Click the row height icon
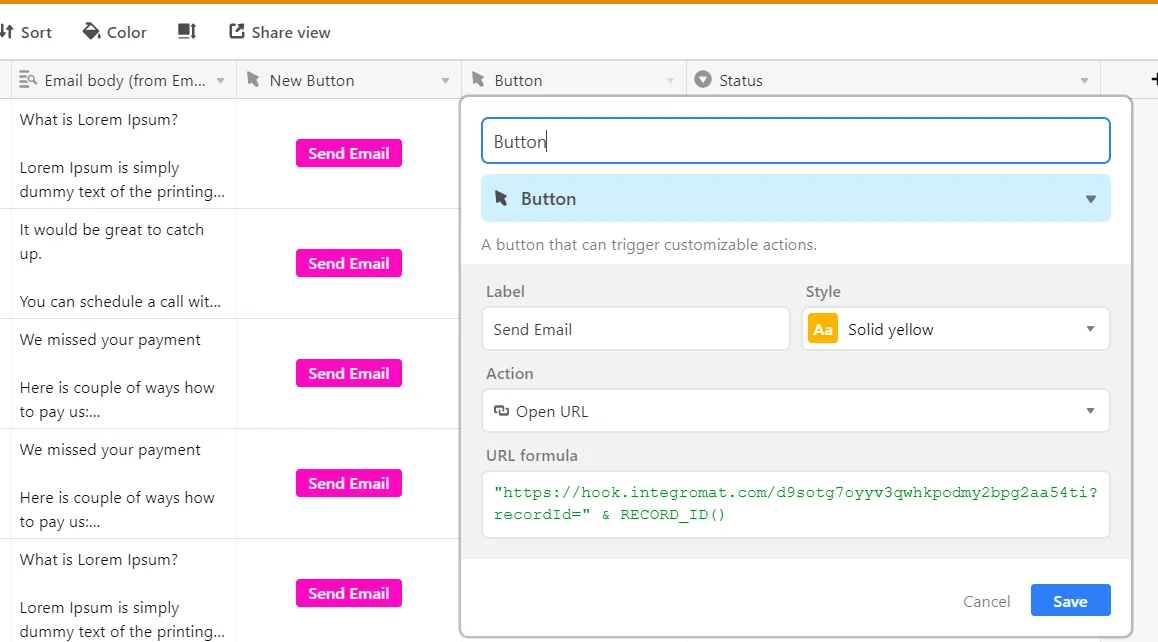 (x=187, y=31)
